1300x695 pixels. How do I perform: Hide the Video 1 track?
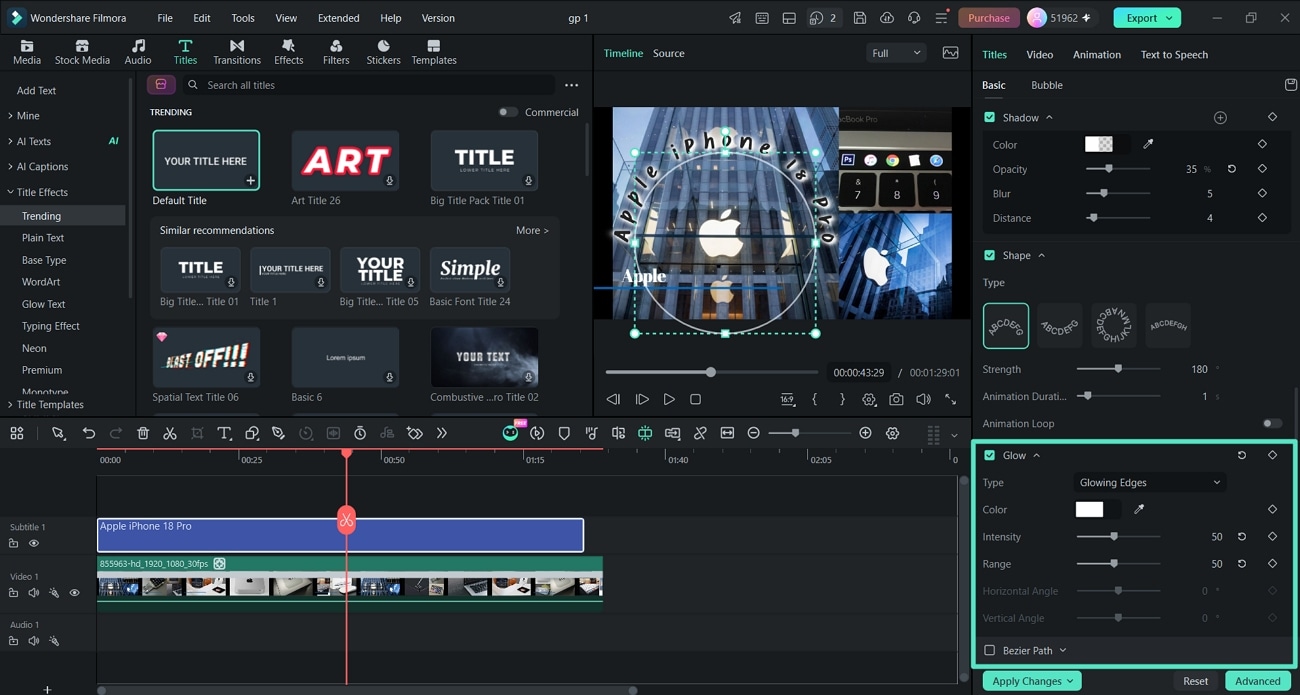click(74, 593)
